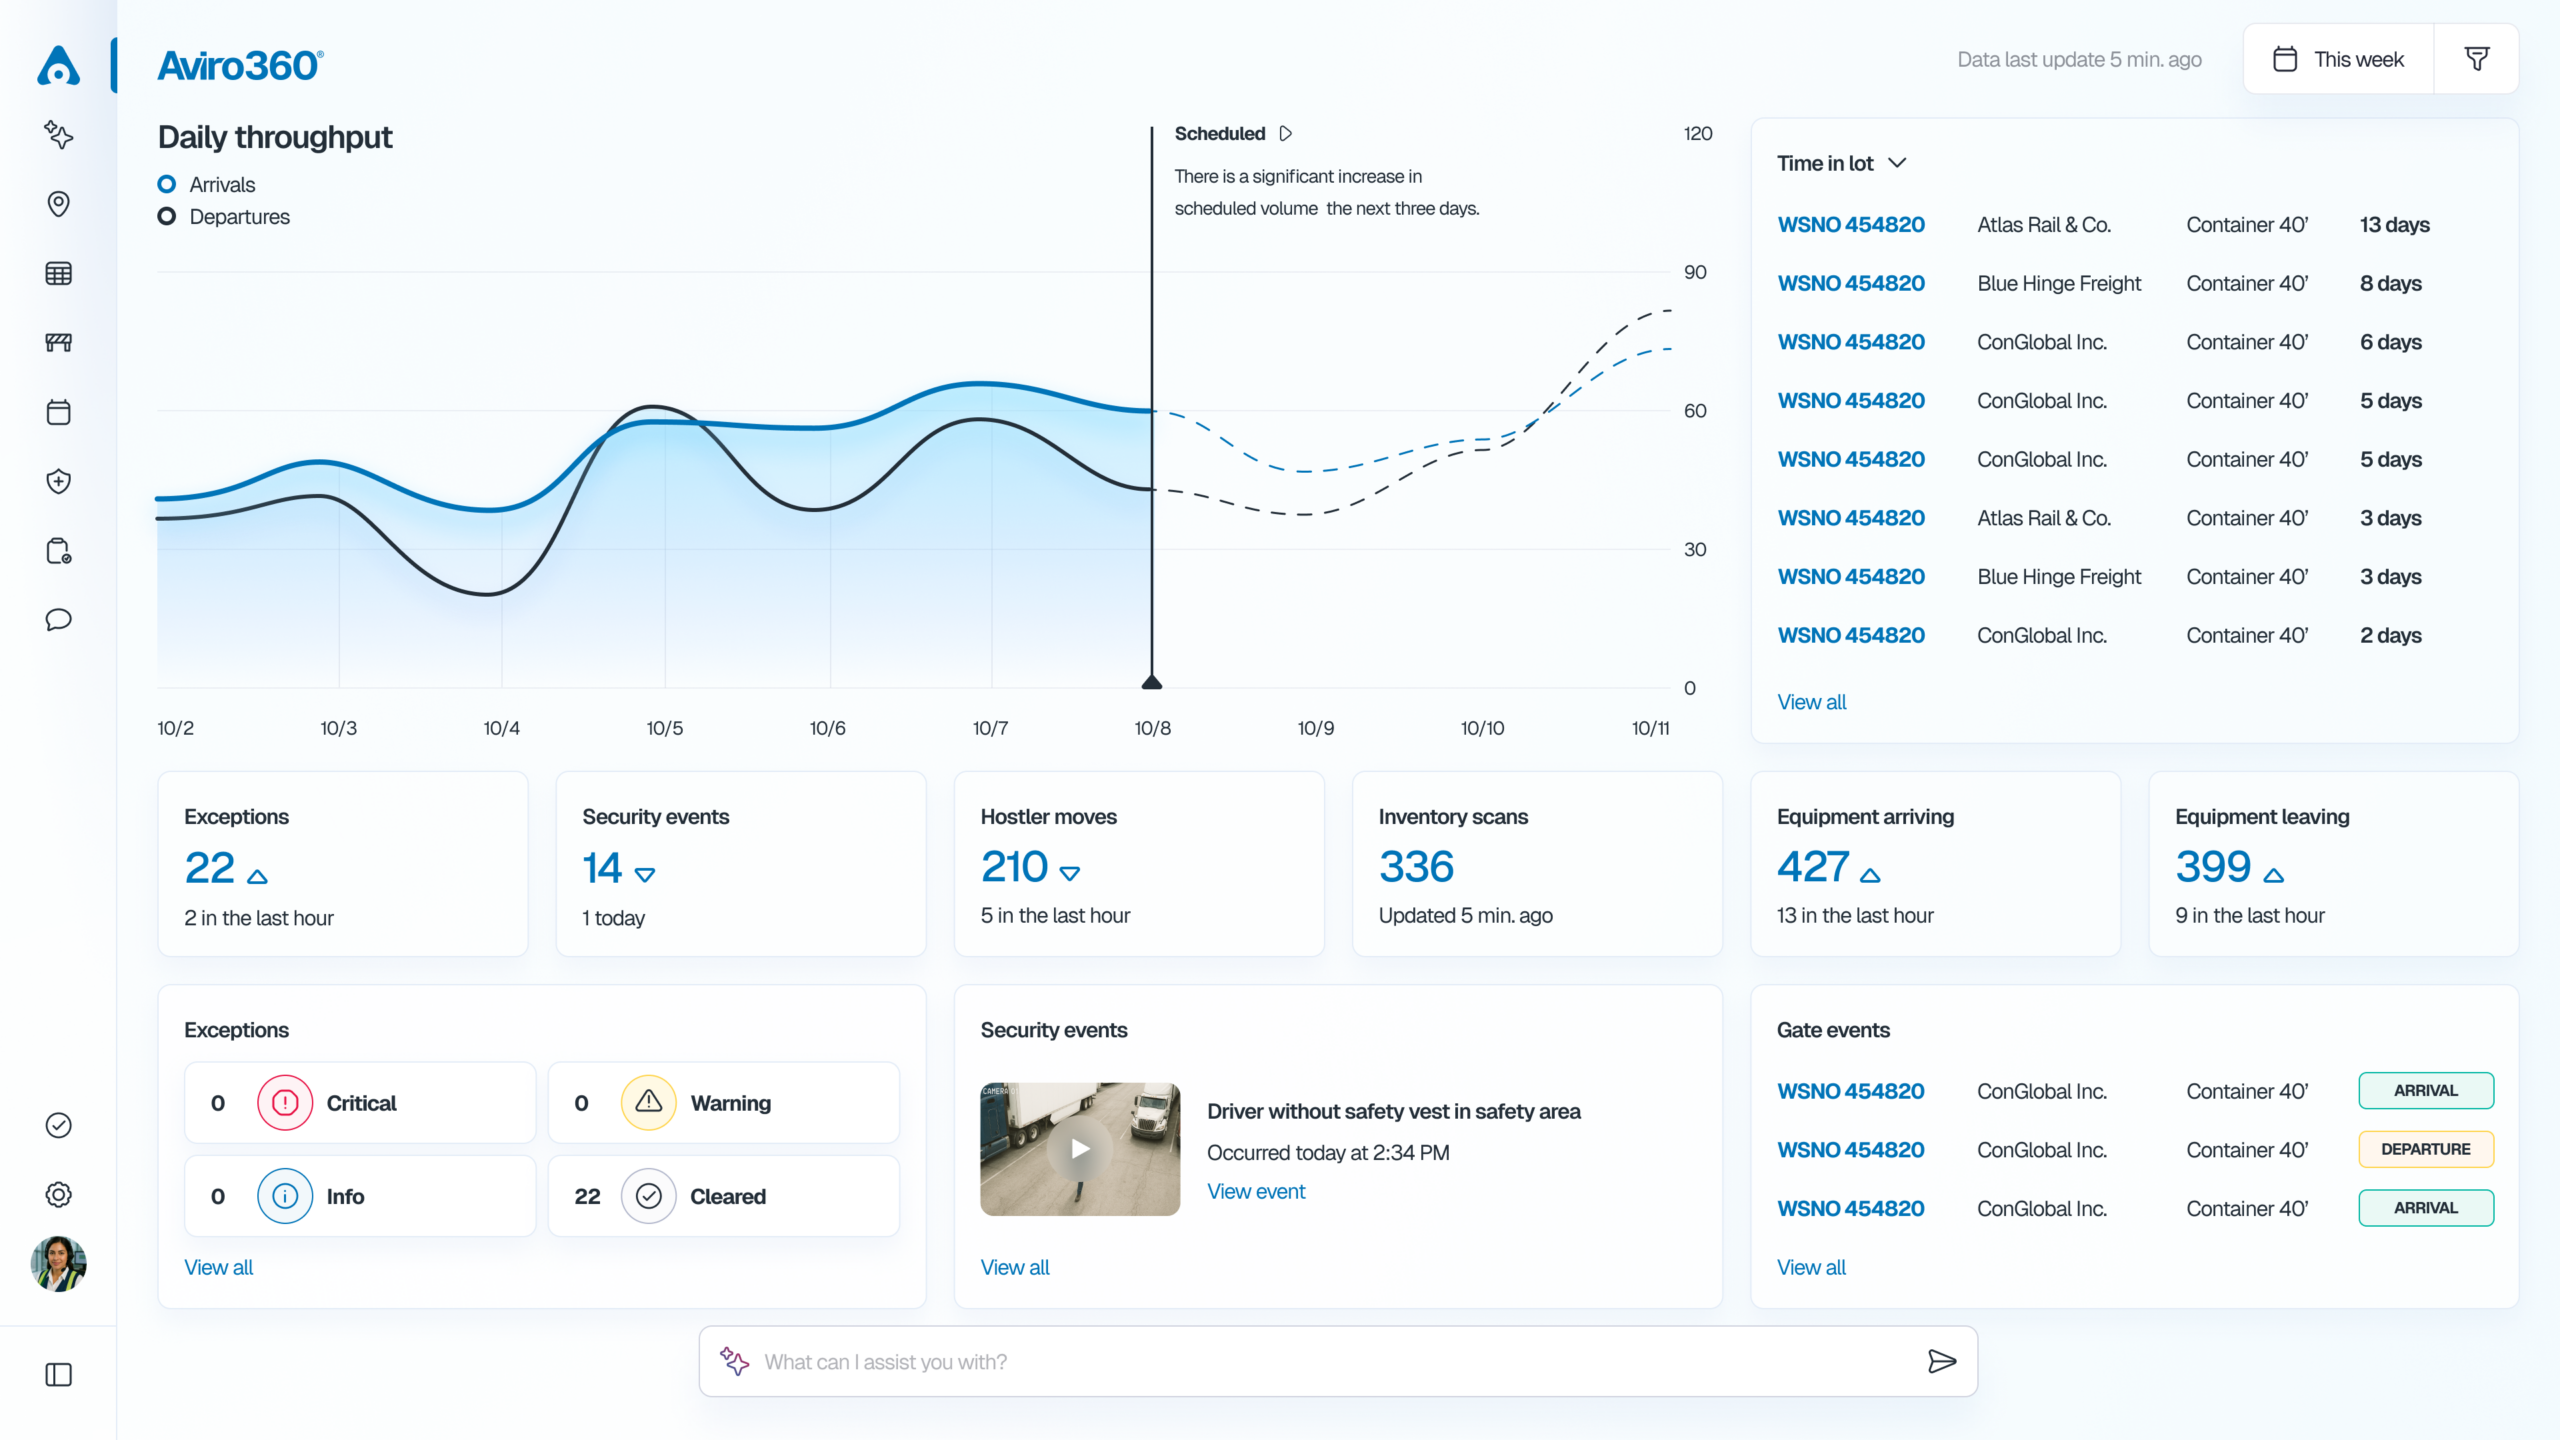
Task: Click View all under Gate events
Action: [1810, 1267]
